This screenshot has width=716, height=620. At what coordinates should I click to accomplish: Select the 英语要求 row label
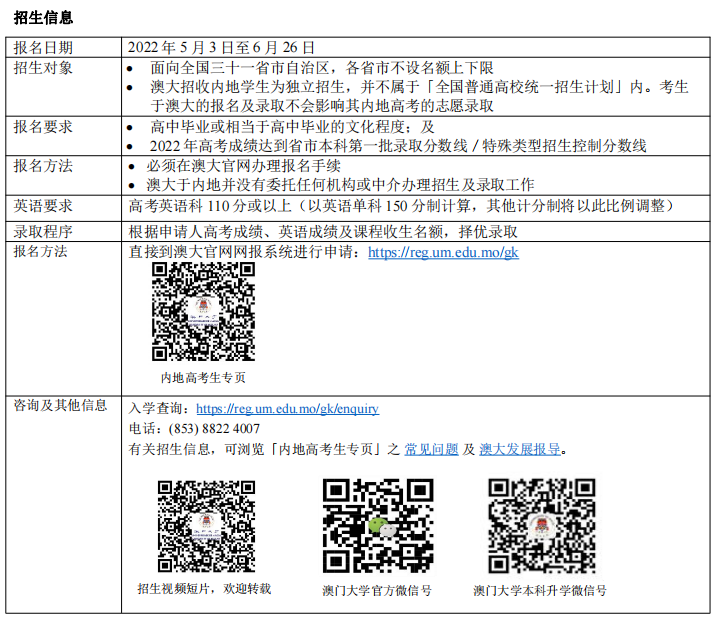[x=43, y=206]
